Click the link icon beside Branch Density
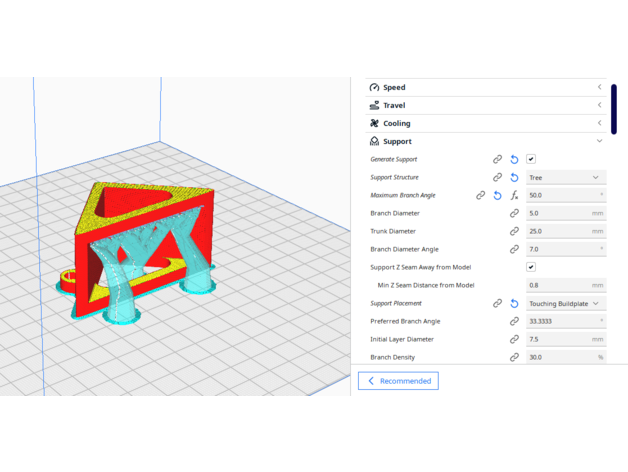The height and width of the screenshot is (472, 628). pyautogui.click(x=514, y=357)
